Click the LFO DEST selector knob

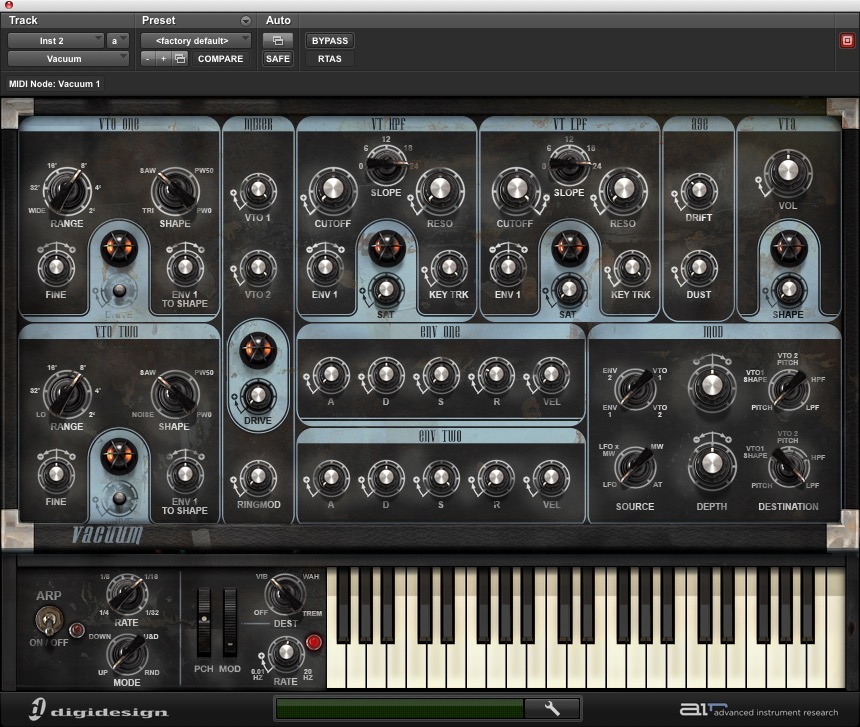[284, 595]
